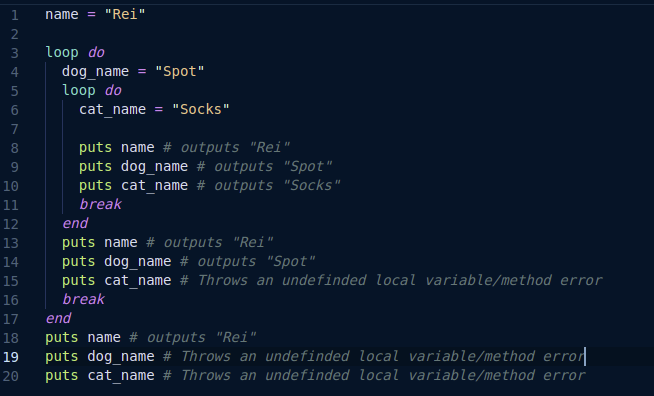The height and width of the screenshot is (396, 654).
Task: Click the outer loop keyword on line 3
Action: (x=62, y=52)
